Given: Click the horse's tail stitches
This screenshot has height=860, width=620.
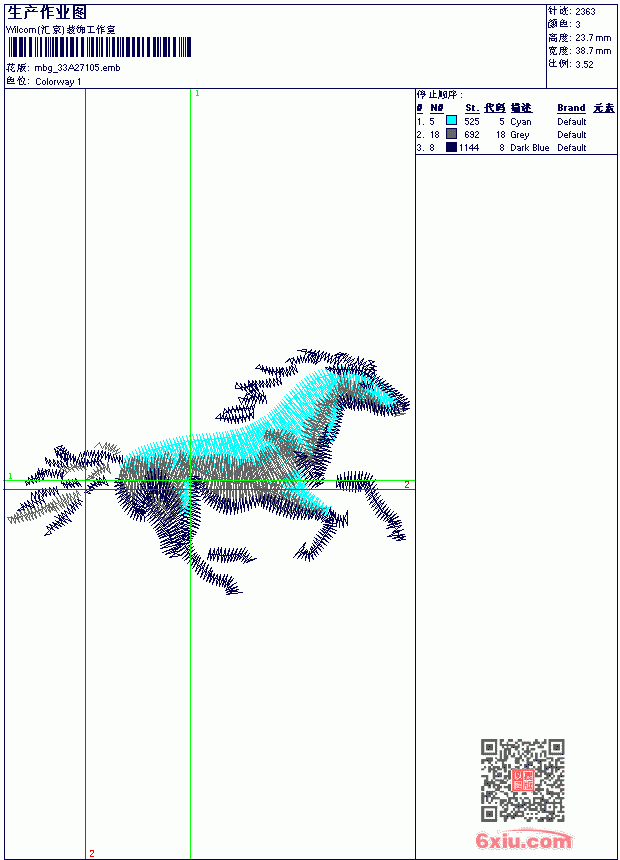Looking at the screenshot, I should (60, 488).
